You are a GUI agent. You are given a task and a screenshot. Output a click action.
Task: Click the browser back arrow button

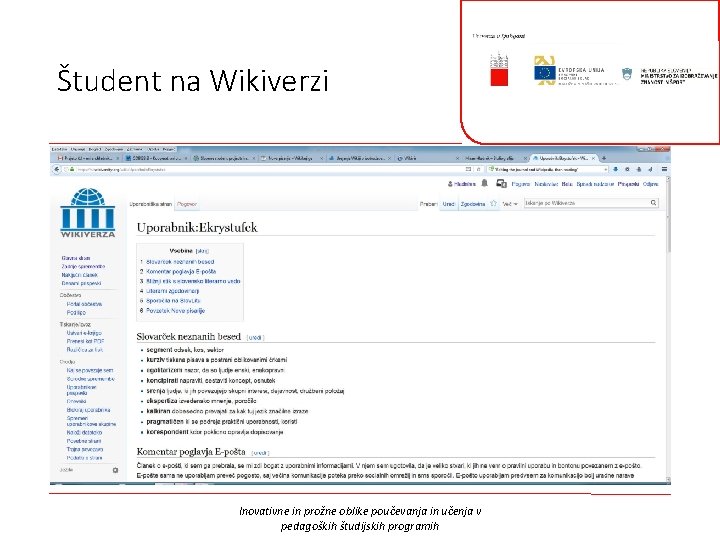[57, 169]
